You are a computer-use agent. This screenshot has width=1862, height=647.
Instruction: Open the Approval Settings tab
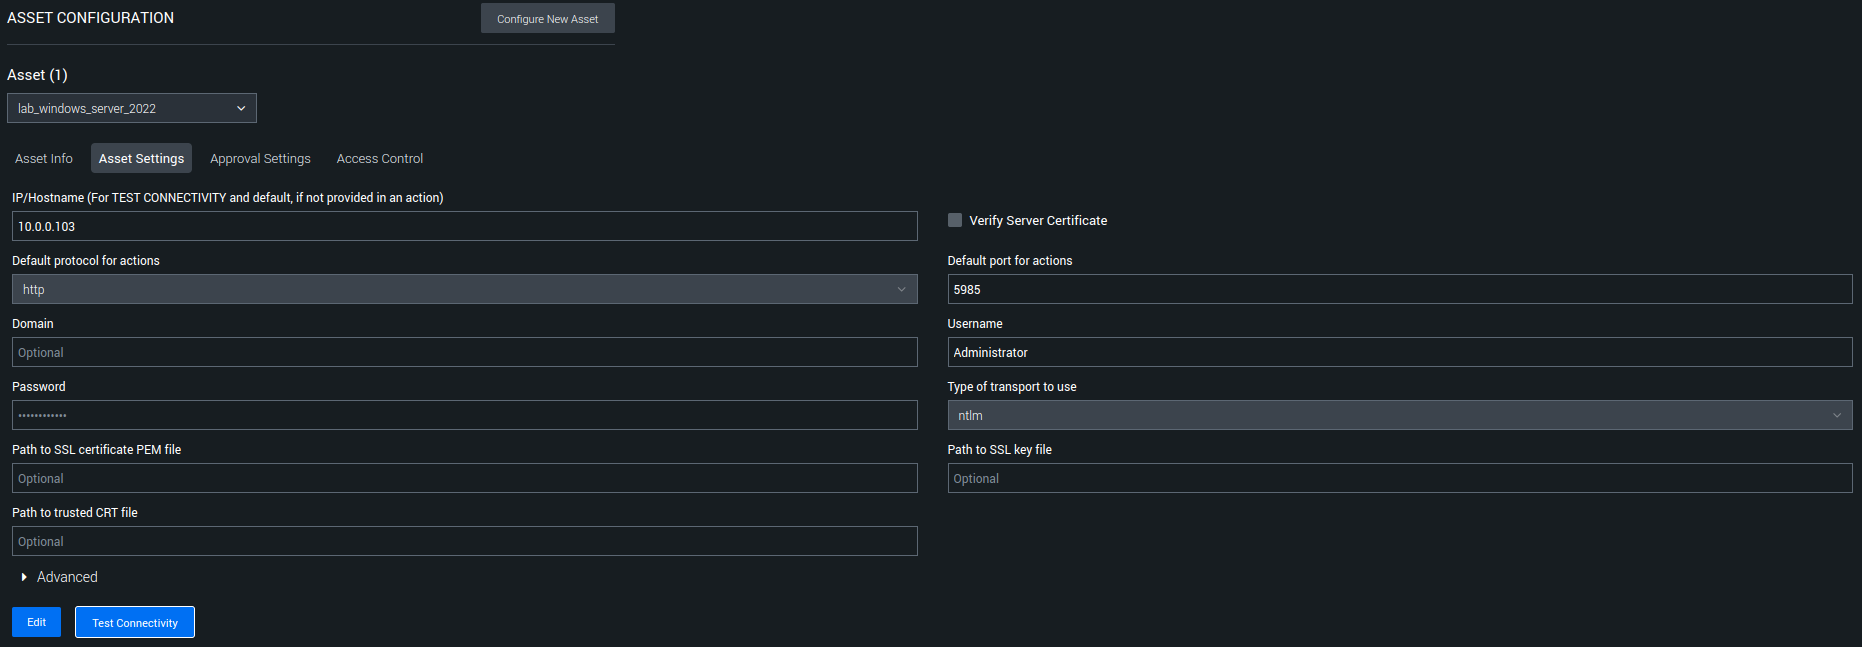[x=260, y=159]
